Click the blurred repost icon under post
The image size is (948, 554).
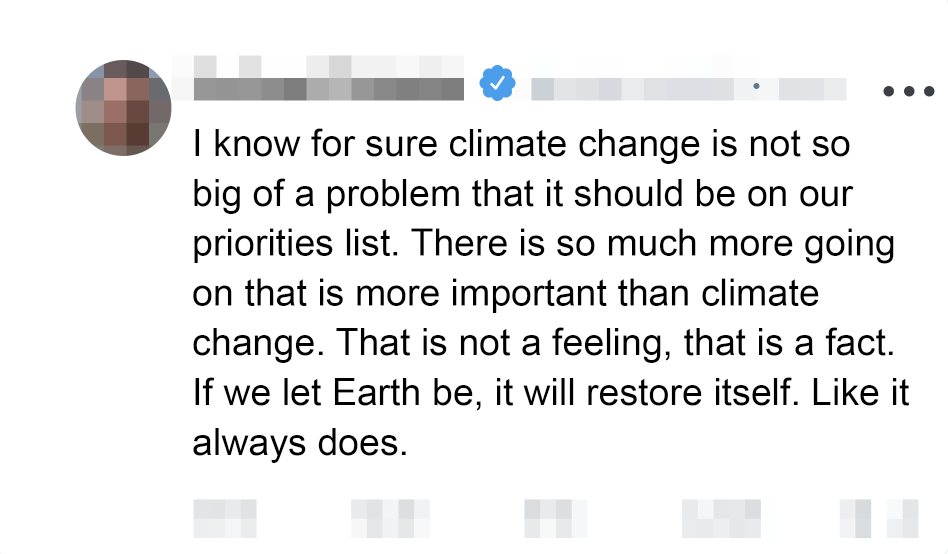388,519
